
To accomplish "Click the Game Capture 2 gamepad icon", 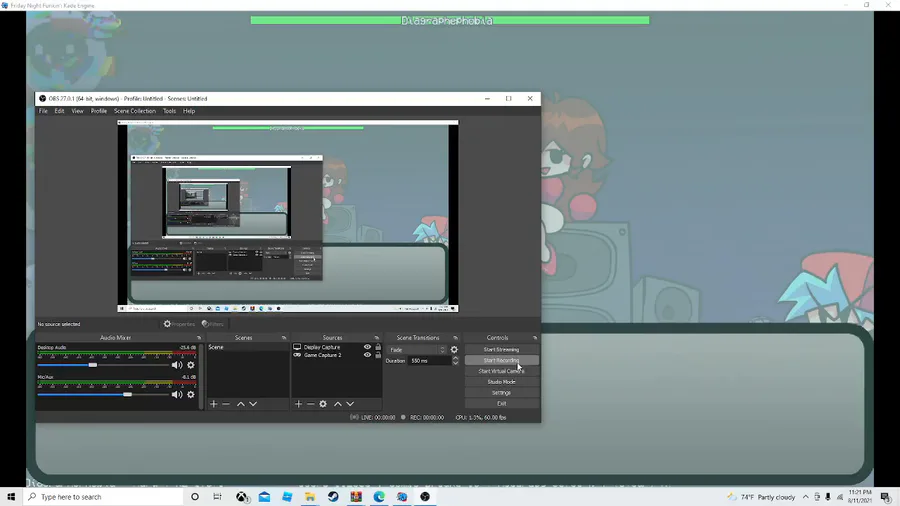I will [x=297, y=355].
